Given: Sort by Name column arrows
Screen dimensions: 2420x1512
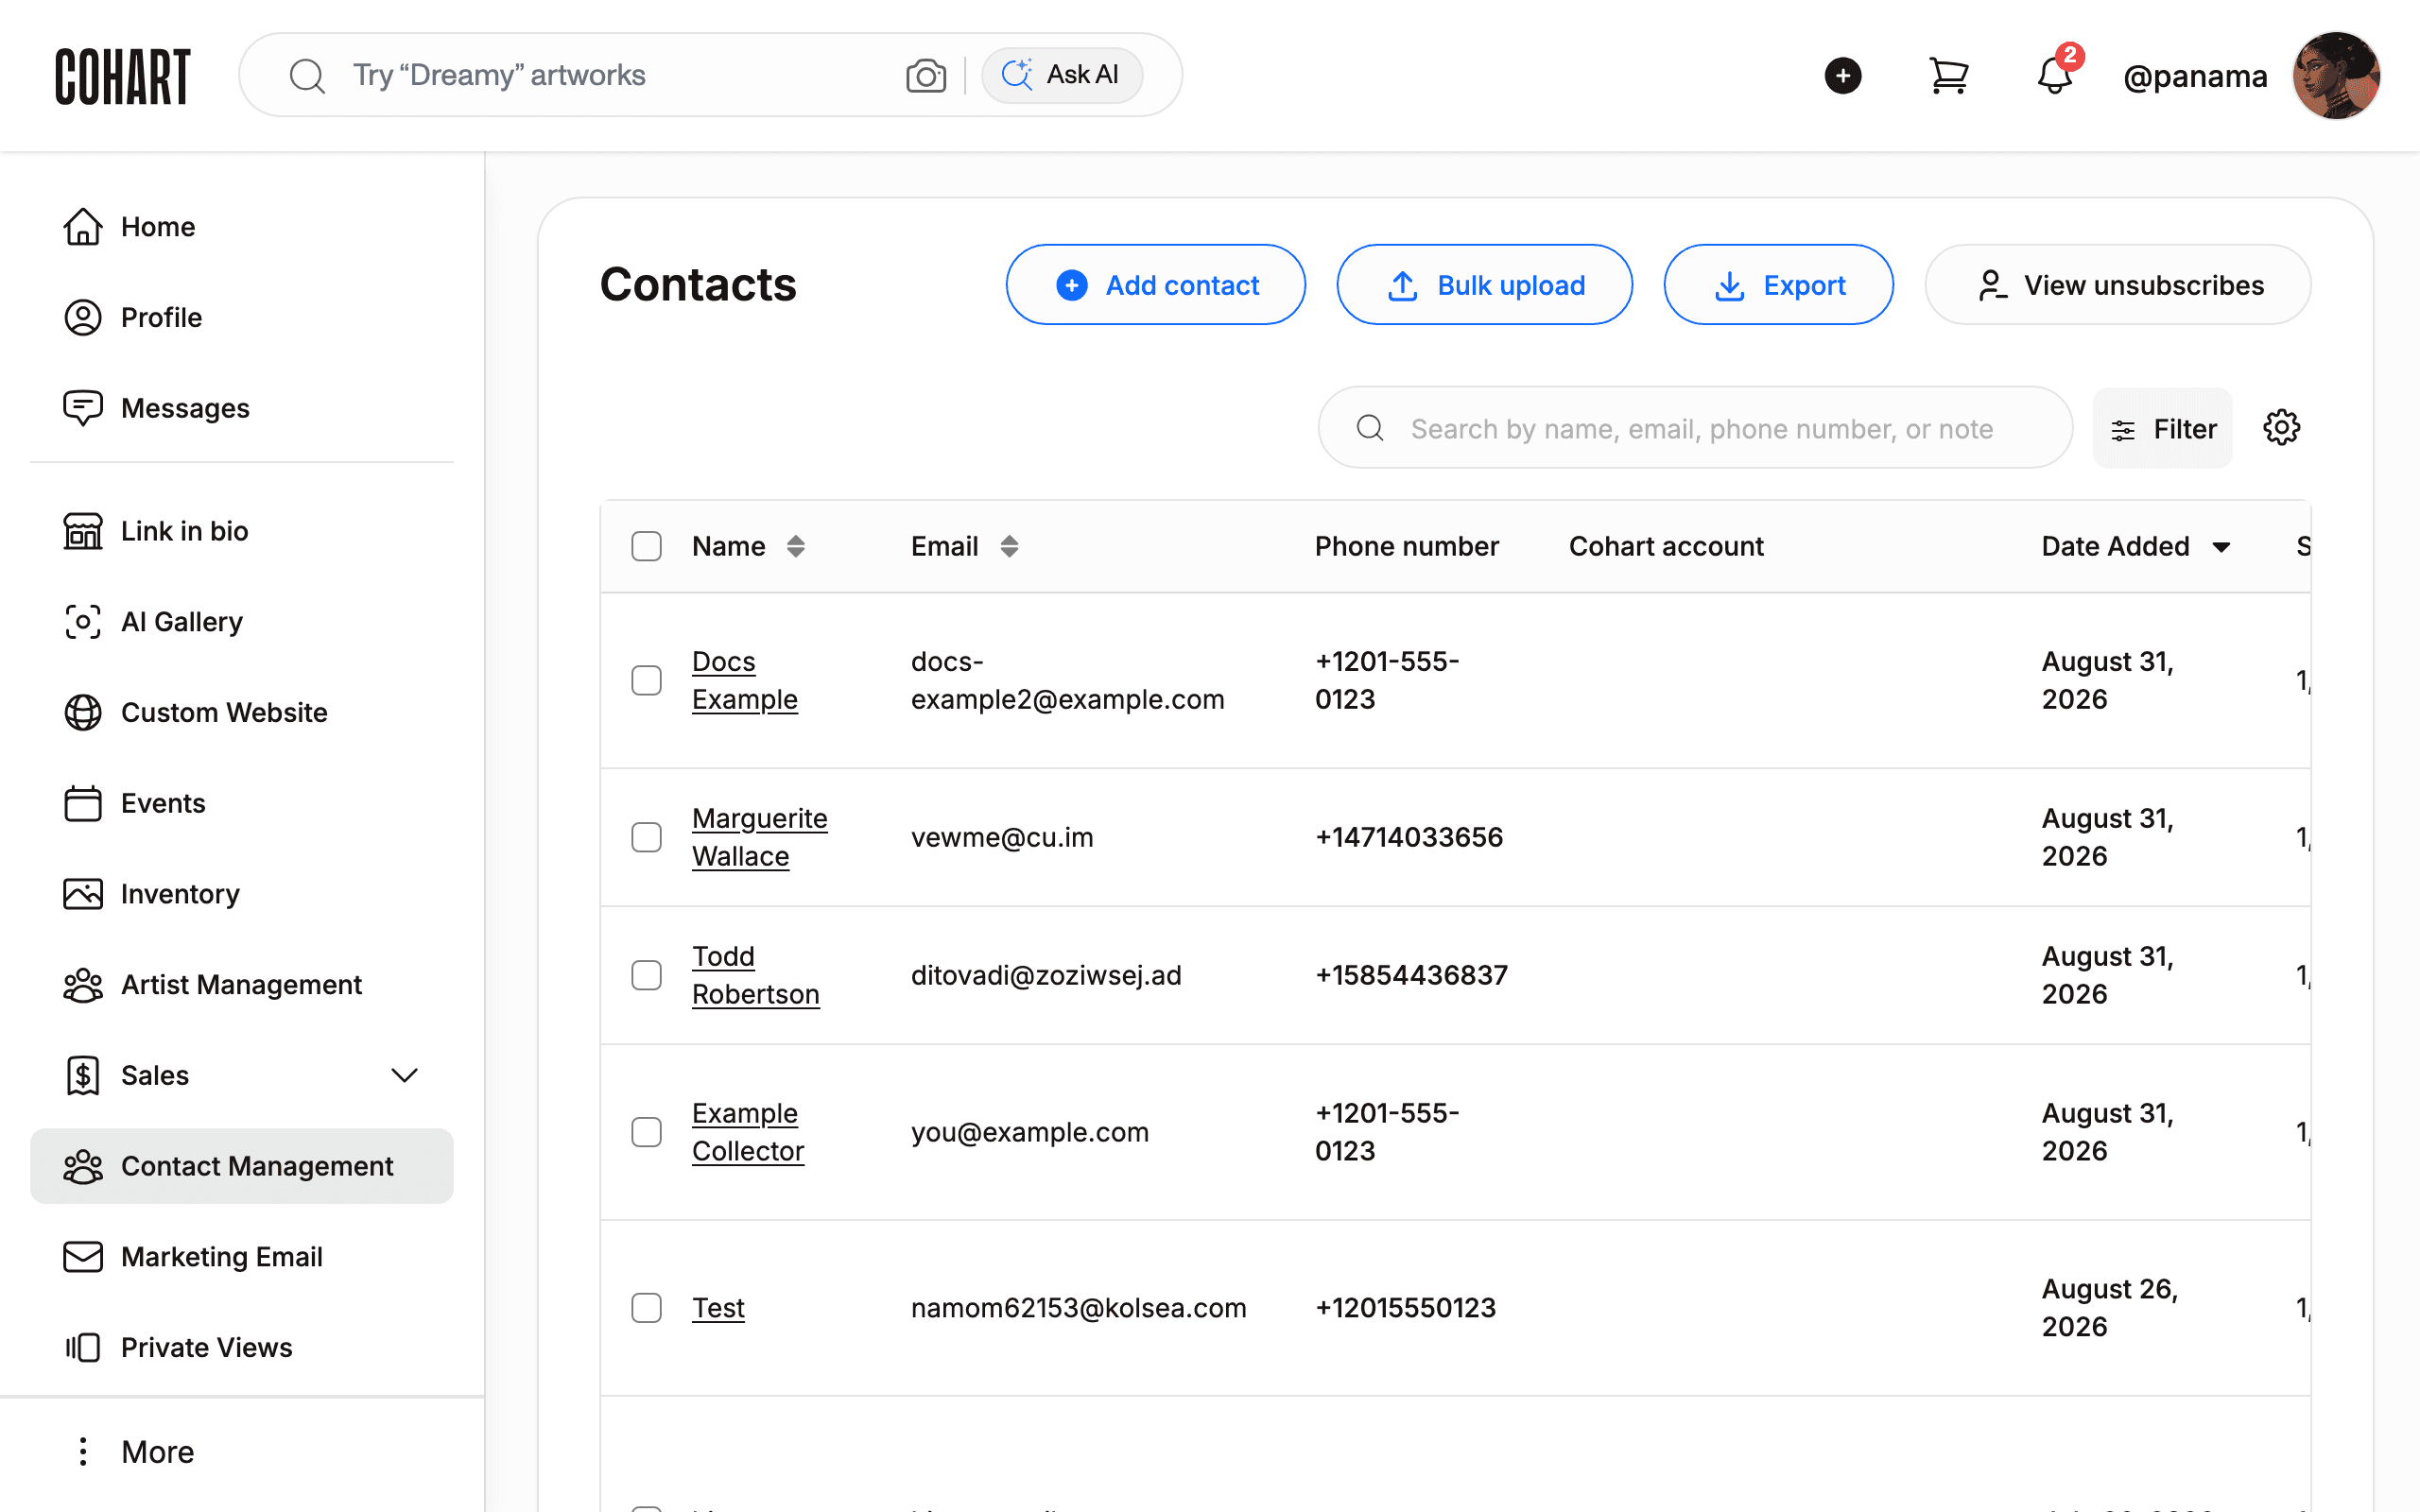Looking at the screenshot, I should click(795, 546).
